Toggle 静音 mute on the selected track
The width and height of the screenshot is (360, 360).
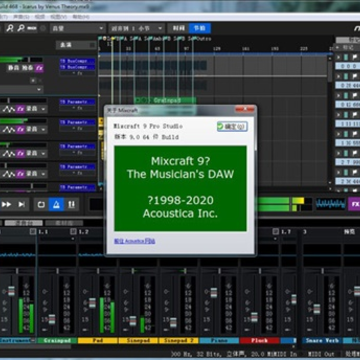coord(14,68)
